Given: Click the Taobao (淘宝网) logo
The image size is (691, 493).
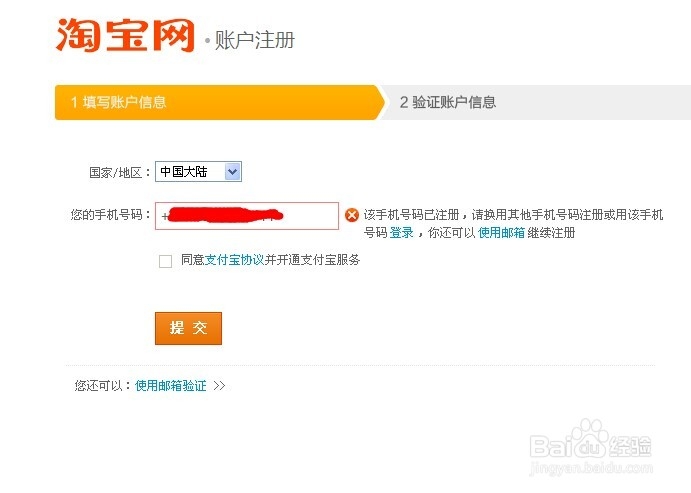Looking at the screenshot, I should 125,35.
